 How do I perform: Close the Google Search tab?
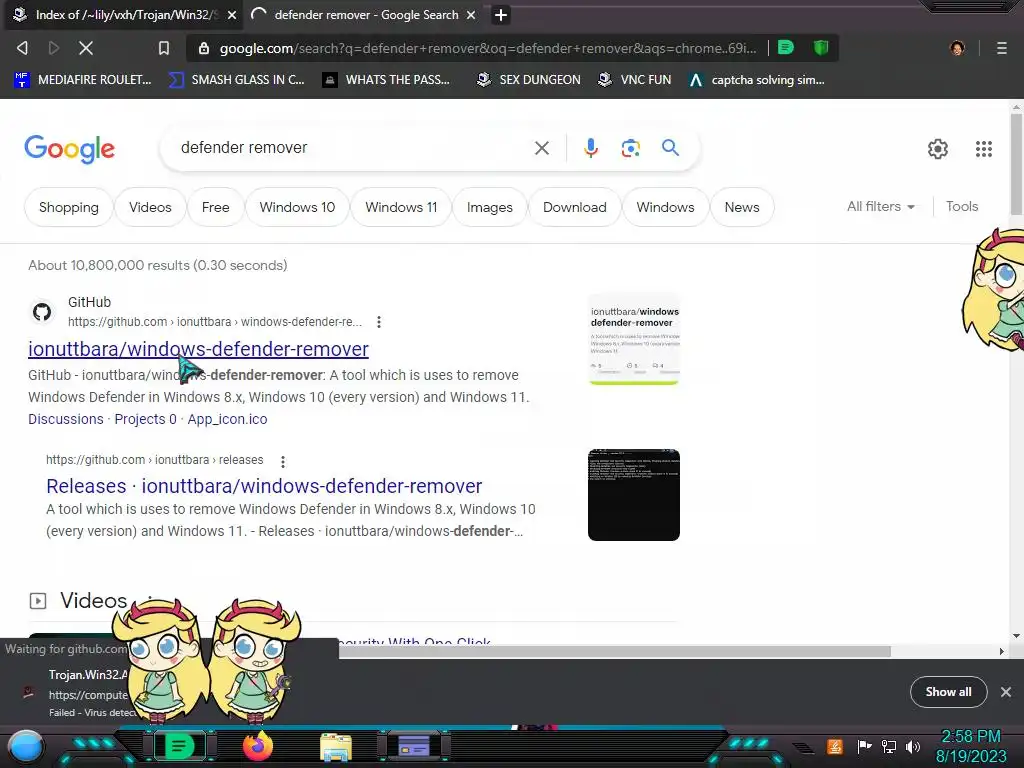471,14
